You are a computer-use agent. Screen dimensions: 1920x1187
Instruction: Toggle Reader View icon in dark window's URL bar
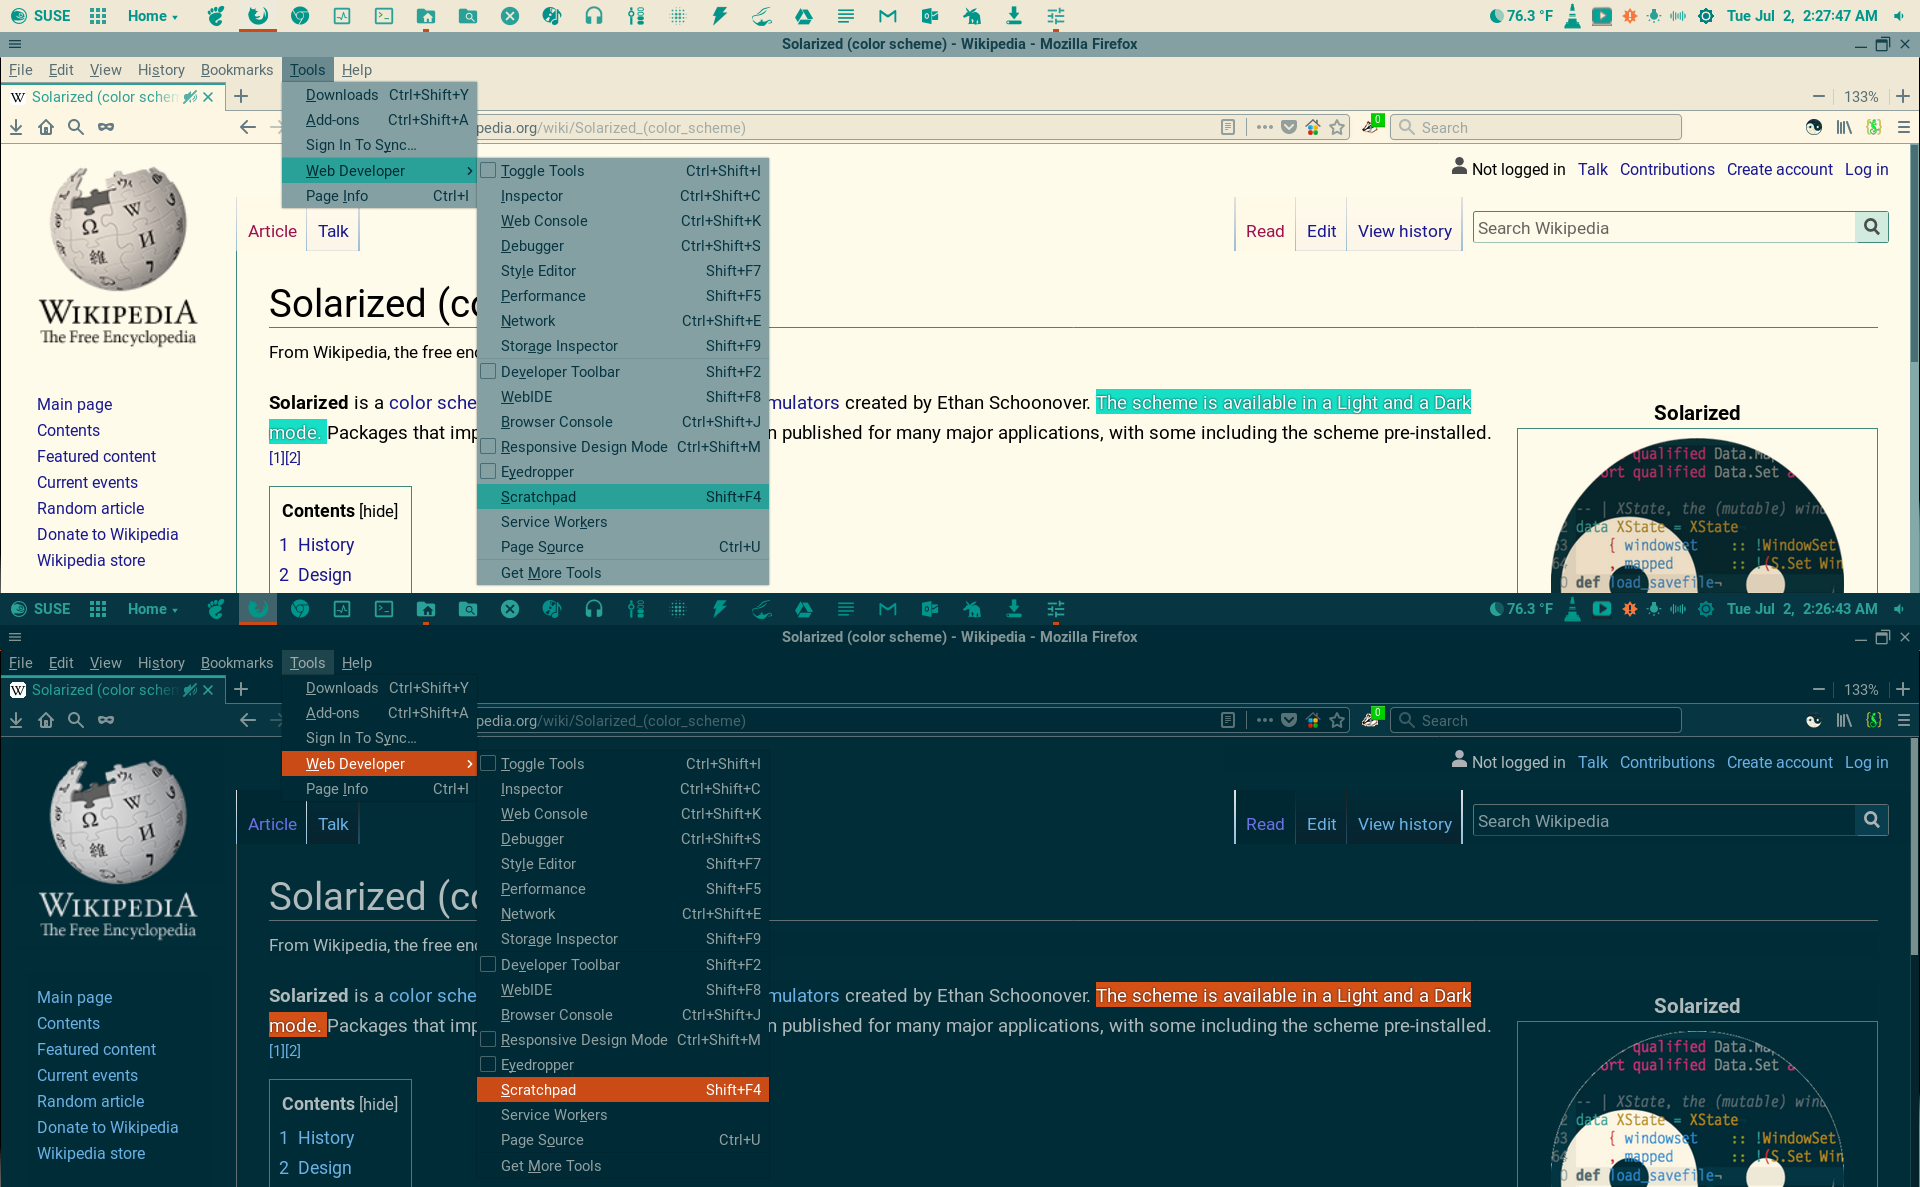(x=1228, y=720)
